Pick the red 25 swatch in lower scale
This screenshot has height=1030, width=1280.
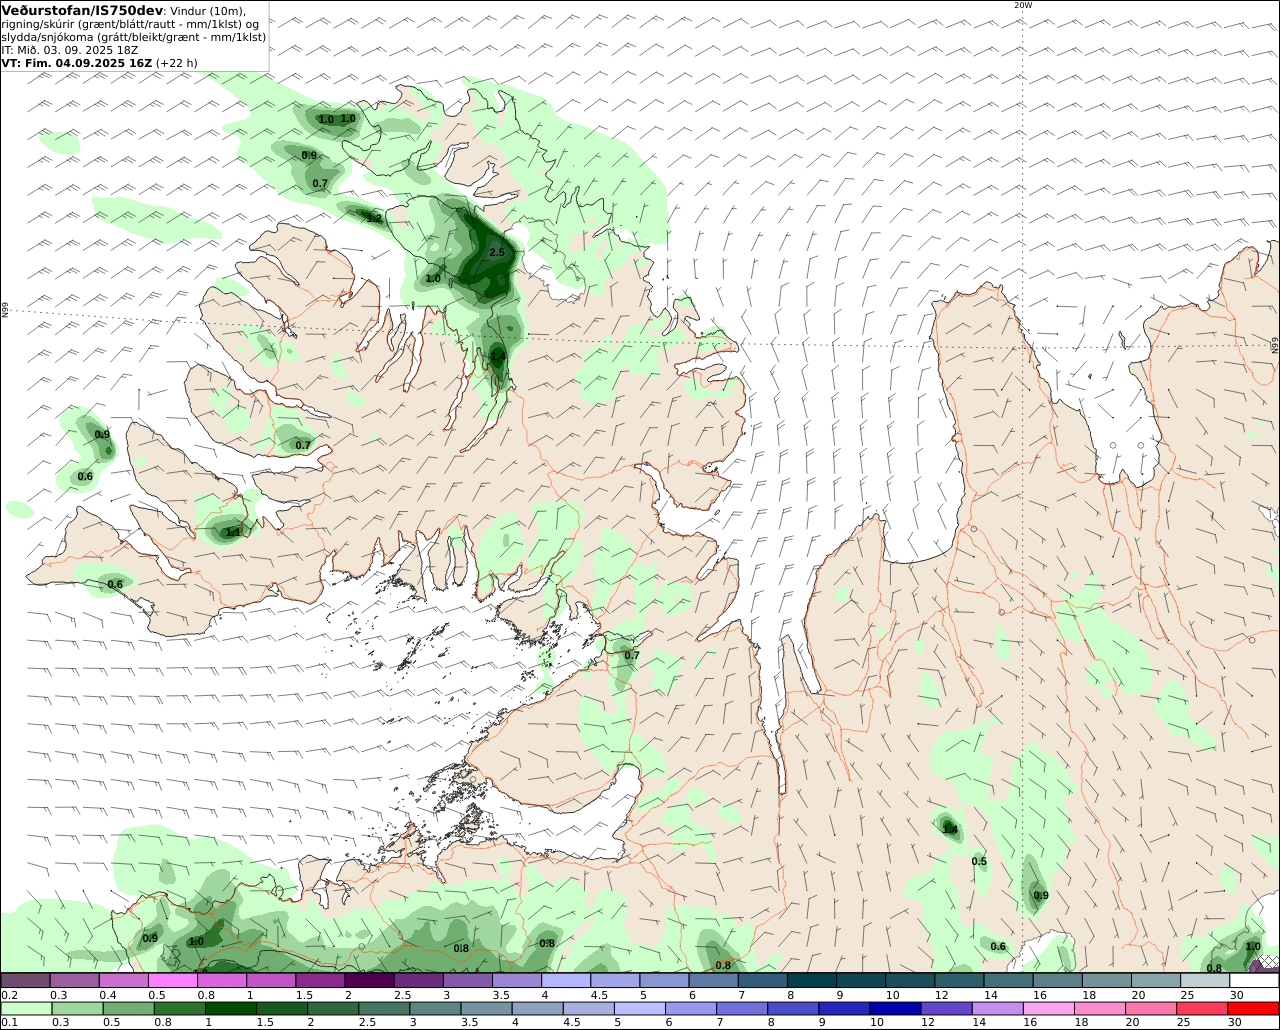click(x=1203, y=1009)
